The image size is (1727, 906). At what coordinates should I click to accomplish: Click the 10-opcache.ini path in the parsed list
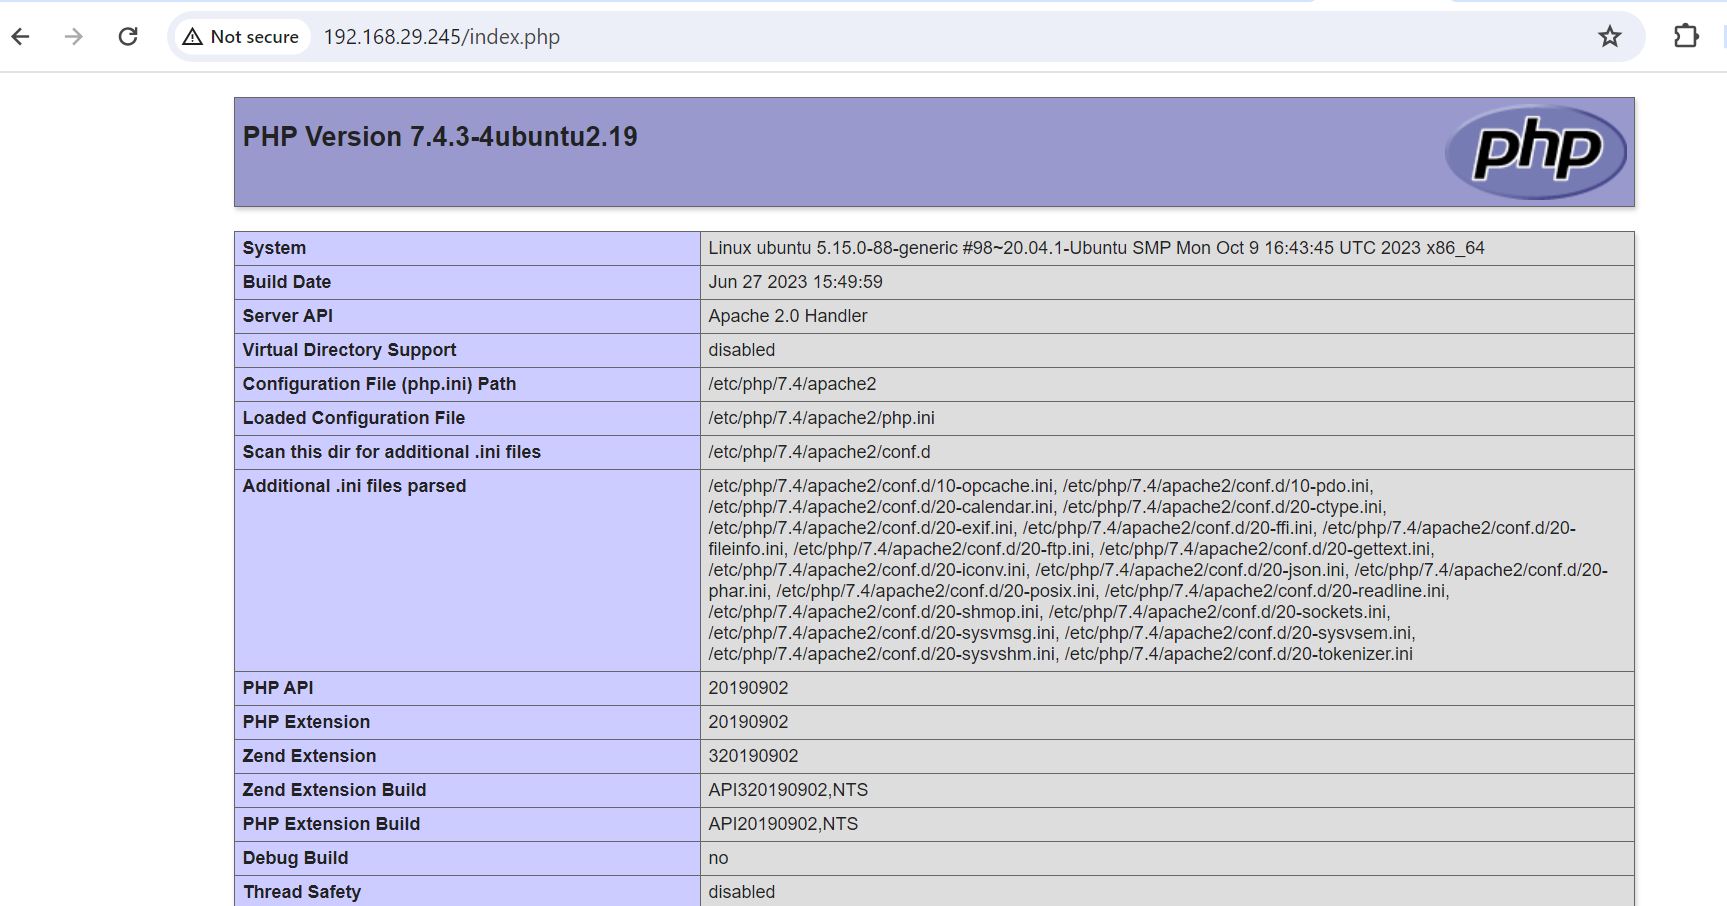coord(881,486)
